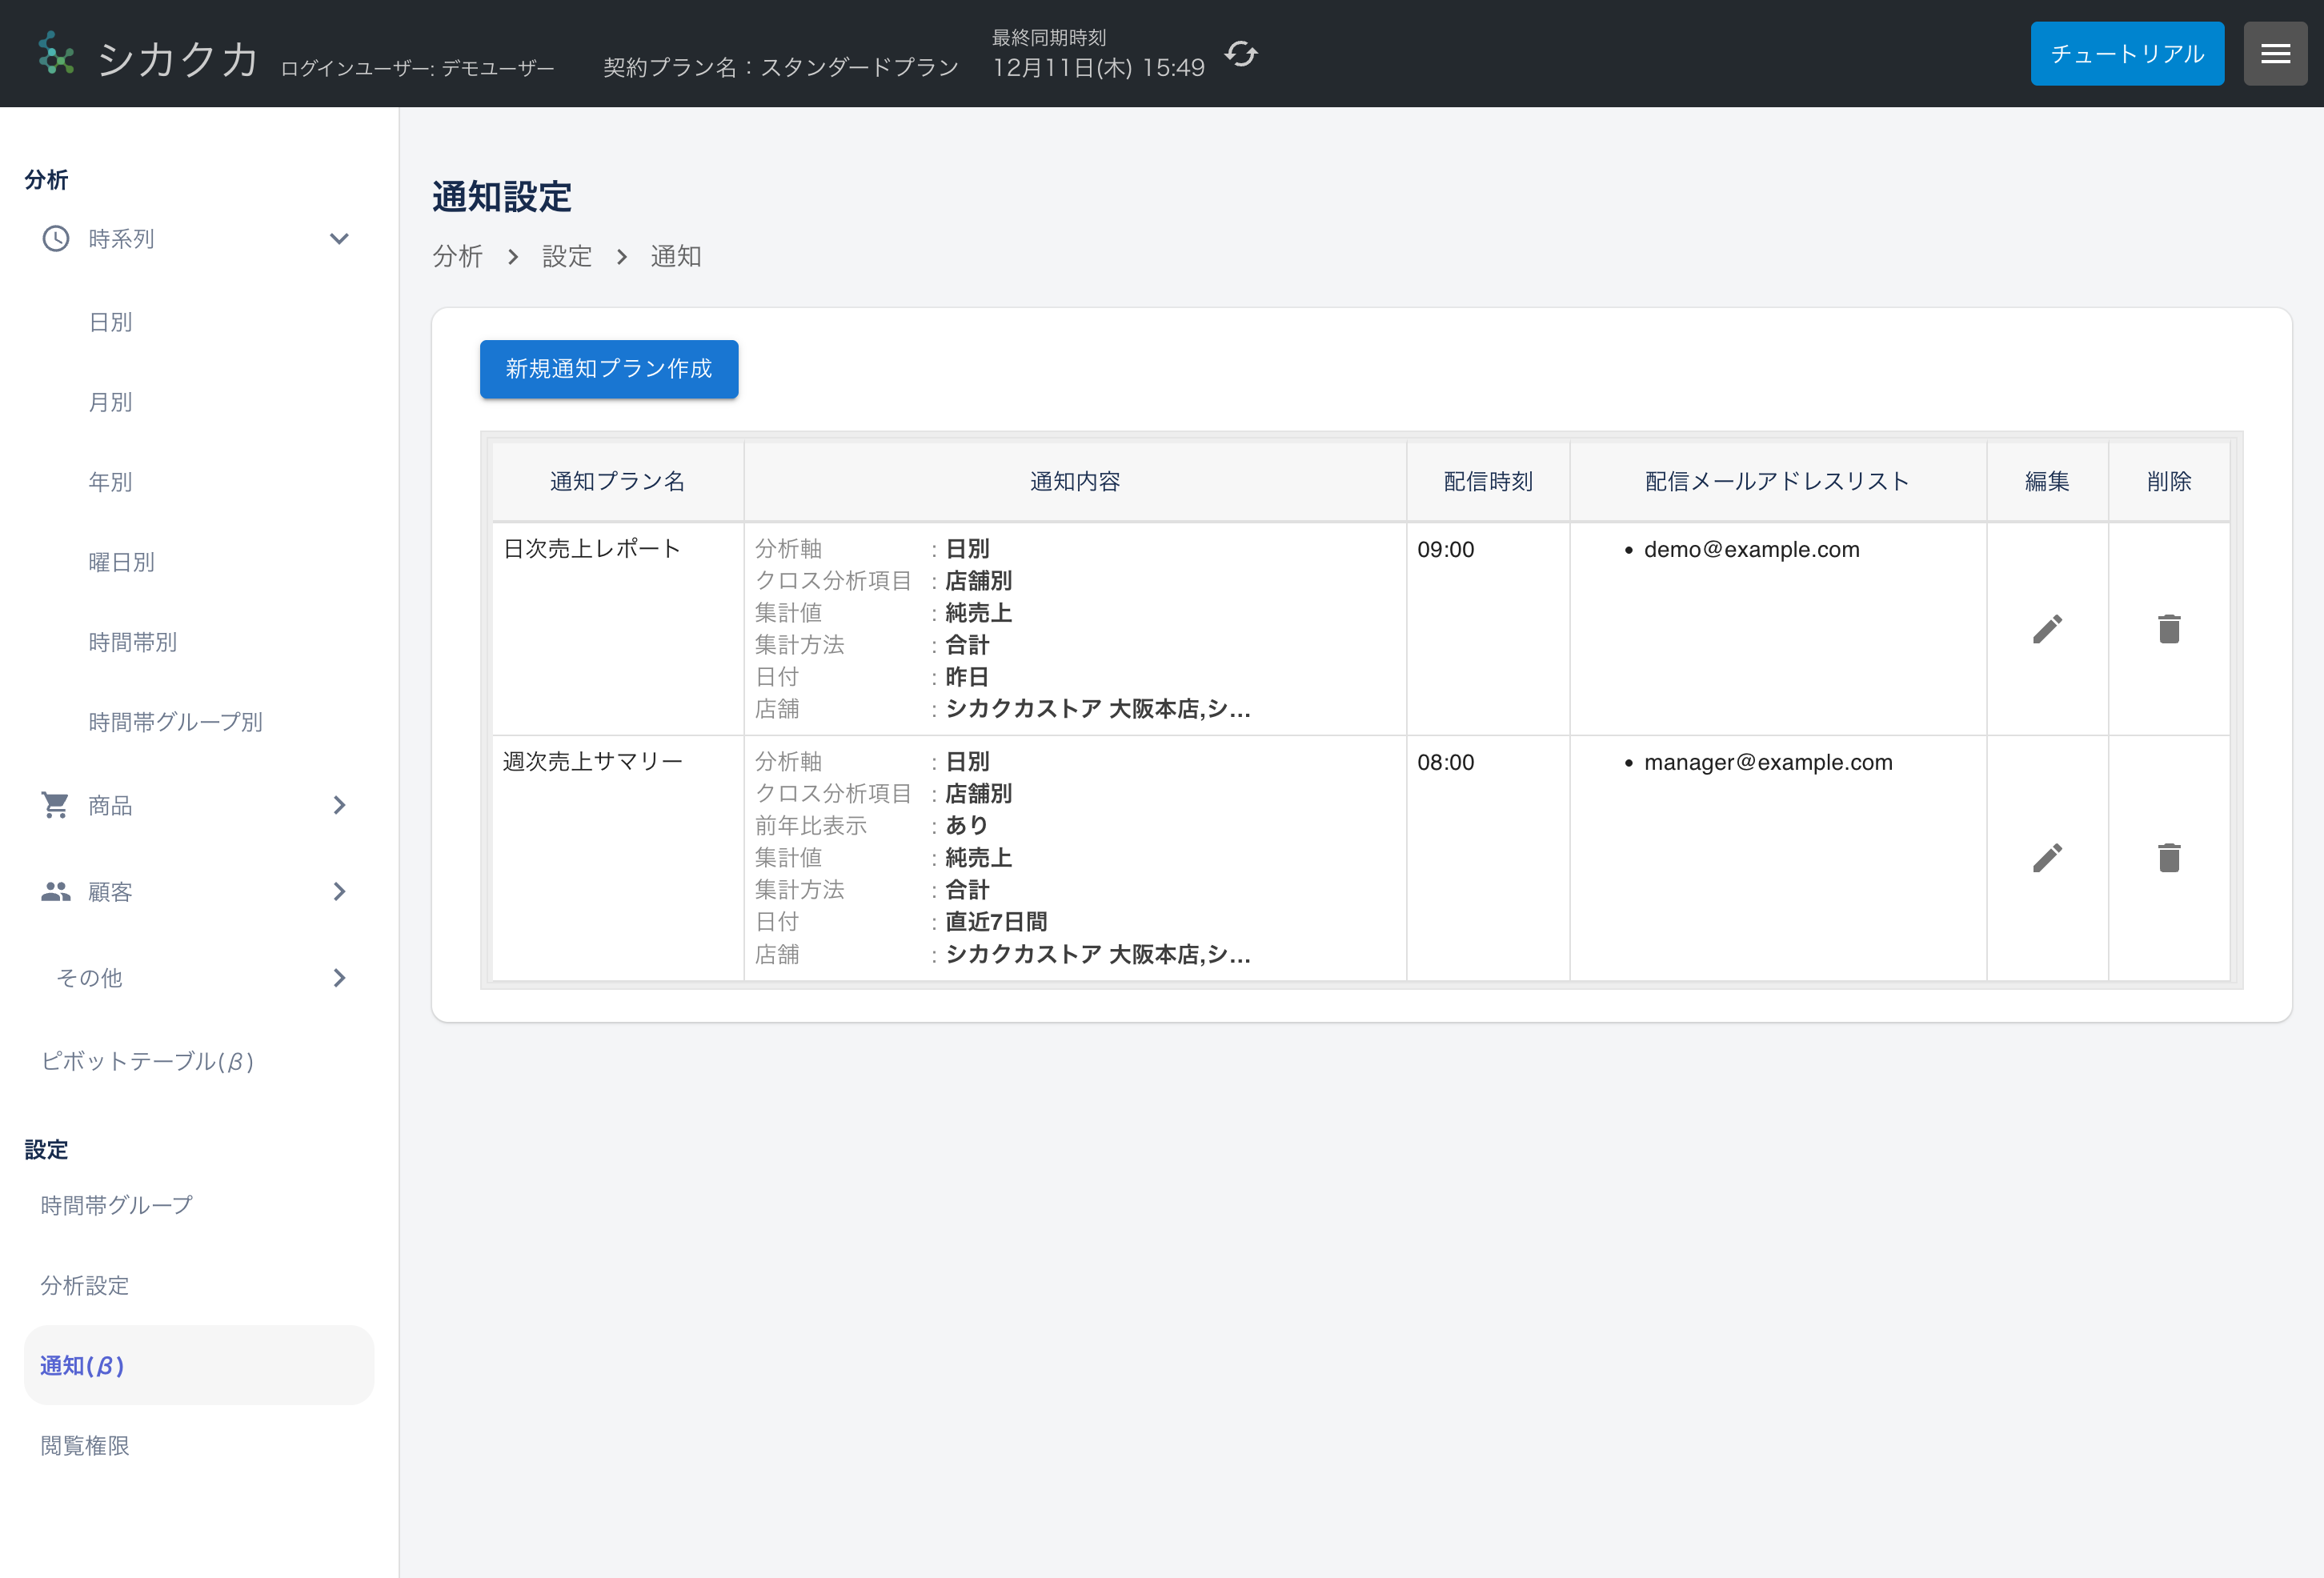This screenshot has width=2324, height=1578.
Task: Select the 時系列 clock icon in sidebar
Action: pyautogui.click(x=55, y=238)
